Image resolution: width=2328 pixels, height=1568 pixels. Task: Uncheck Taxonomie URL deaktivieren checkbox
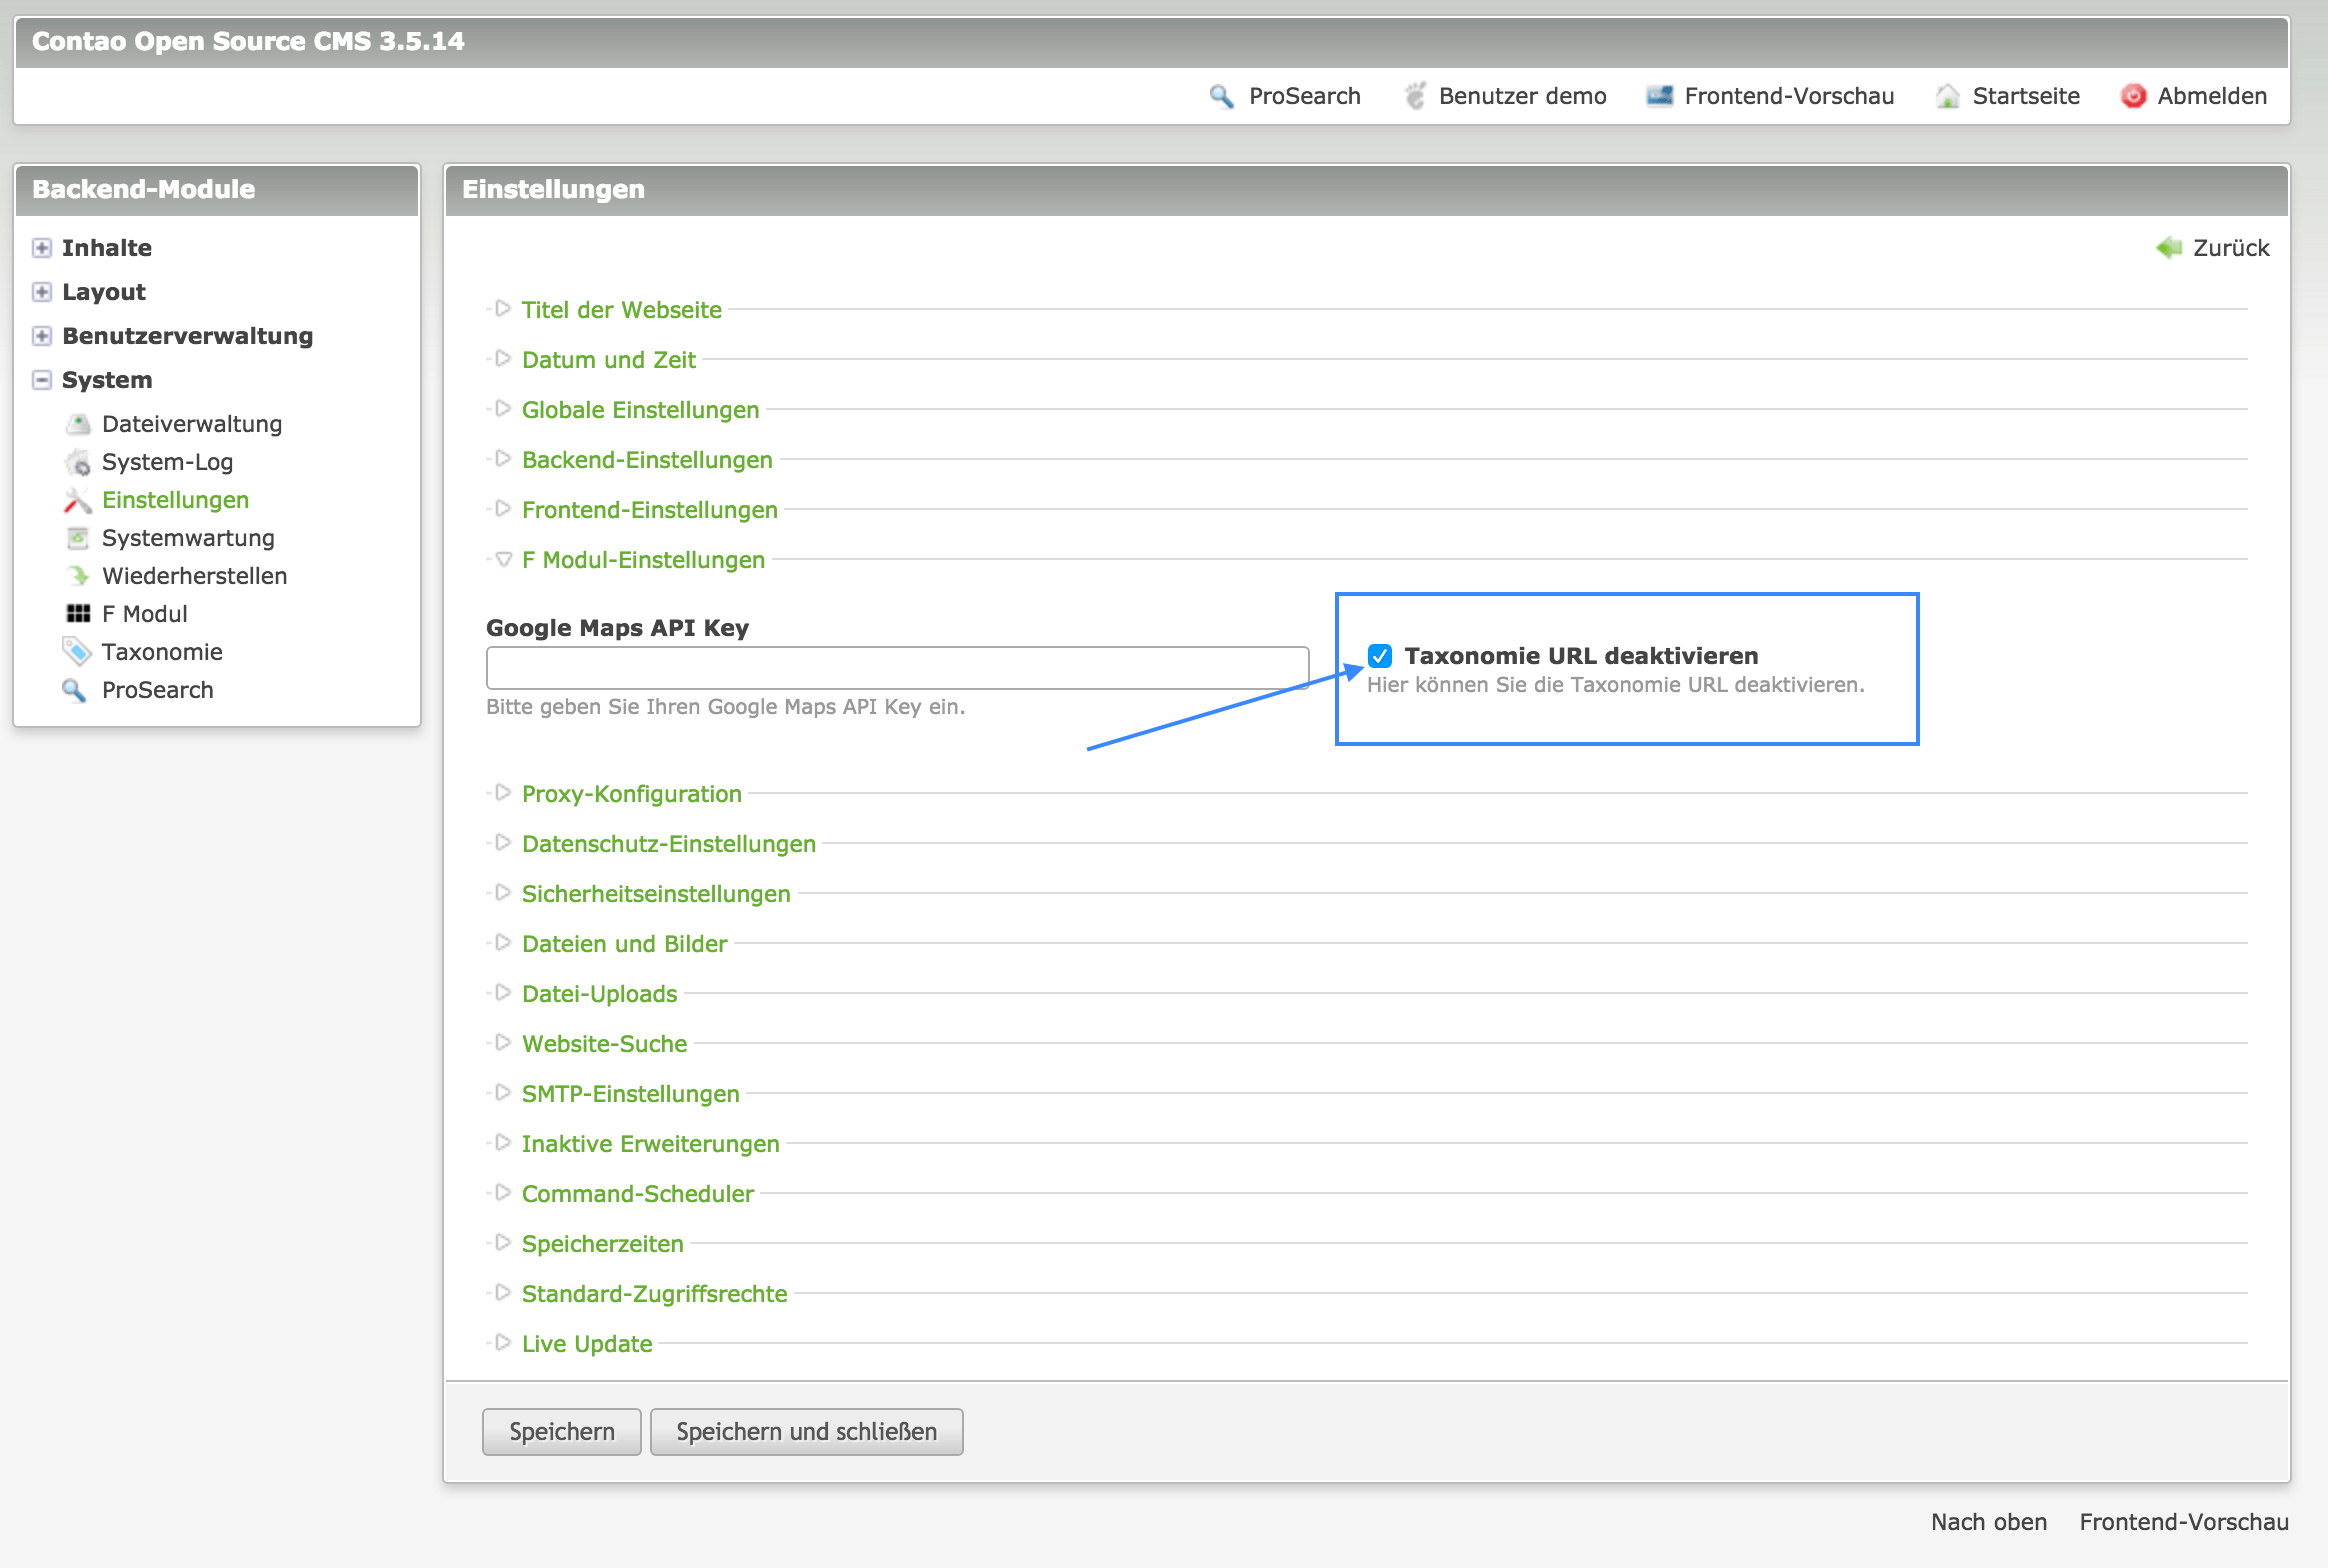click(1380, 656)
